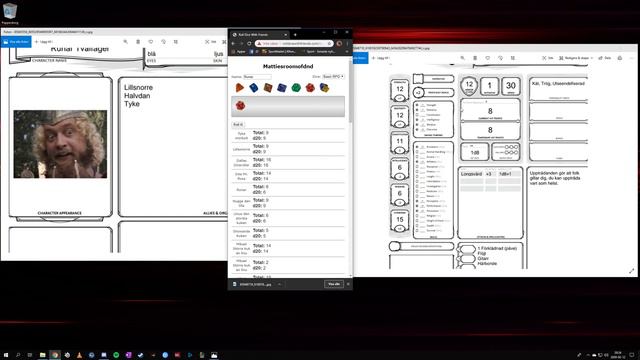
Task: Click the Halvdan name in the allies box
Action: point(137,96)
